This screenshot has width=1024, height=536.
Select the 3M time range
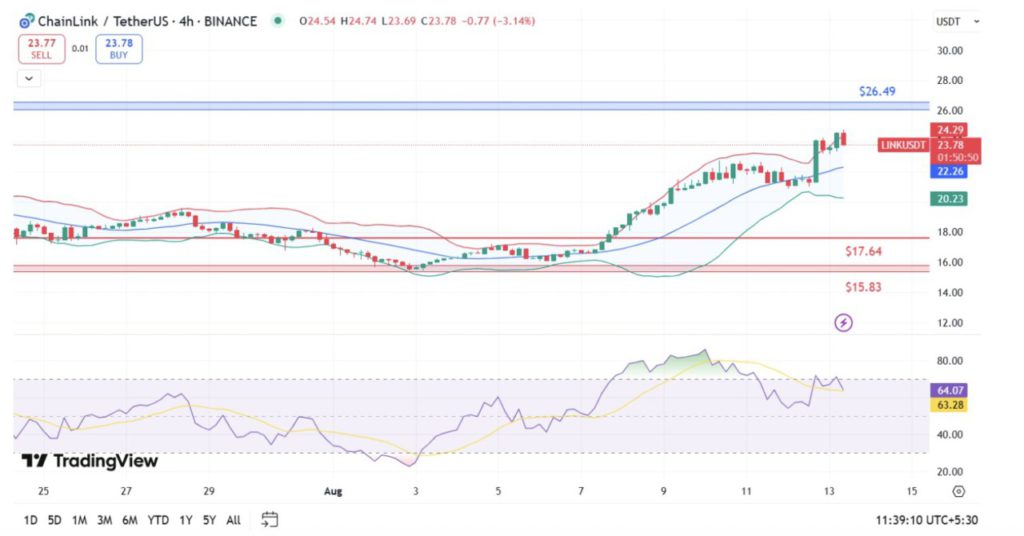pos(103,520)
